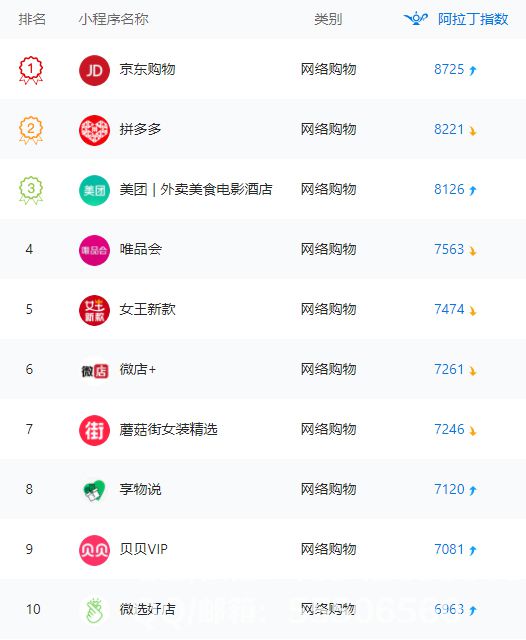Click the green heart 享物说 icon
Image resolution: width=526 pixels, height=640 pixels.
click(94, 490)
